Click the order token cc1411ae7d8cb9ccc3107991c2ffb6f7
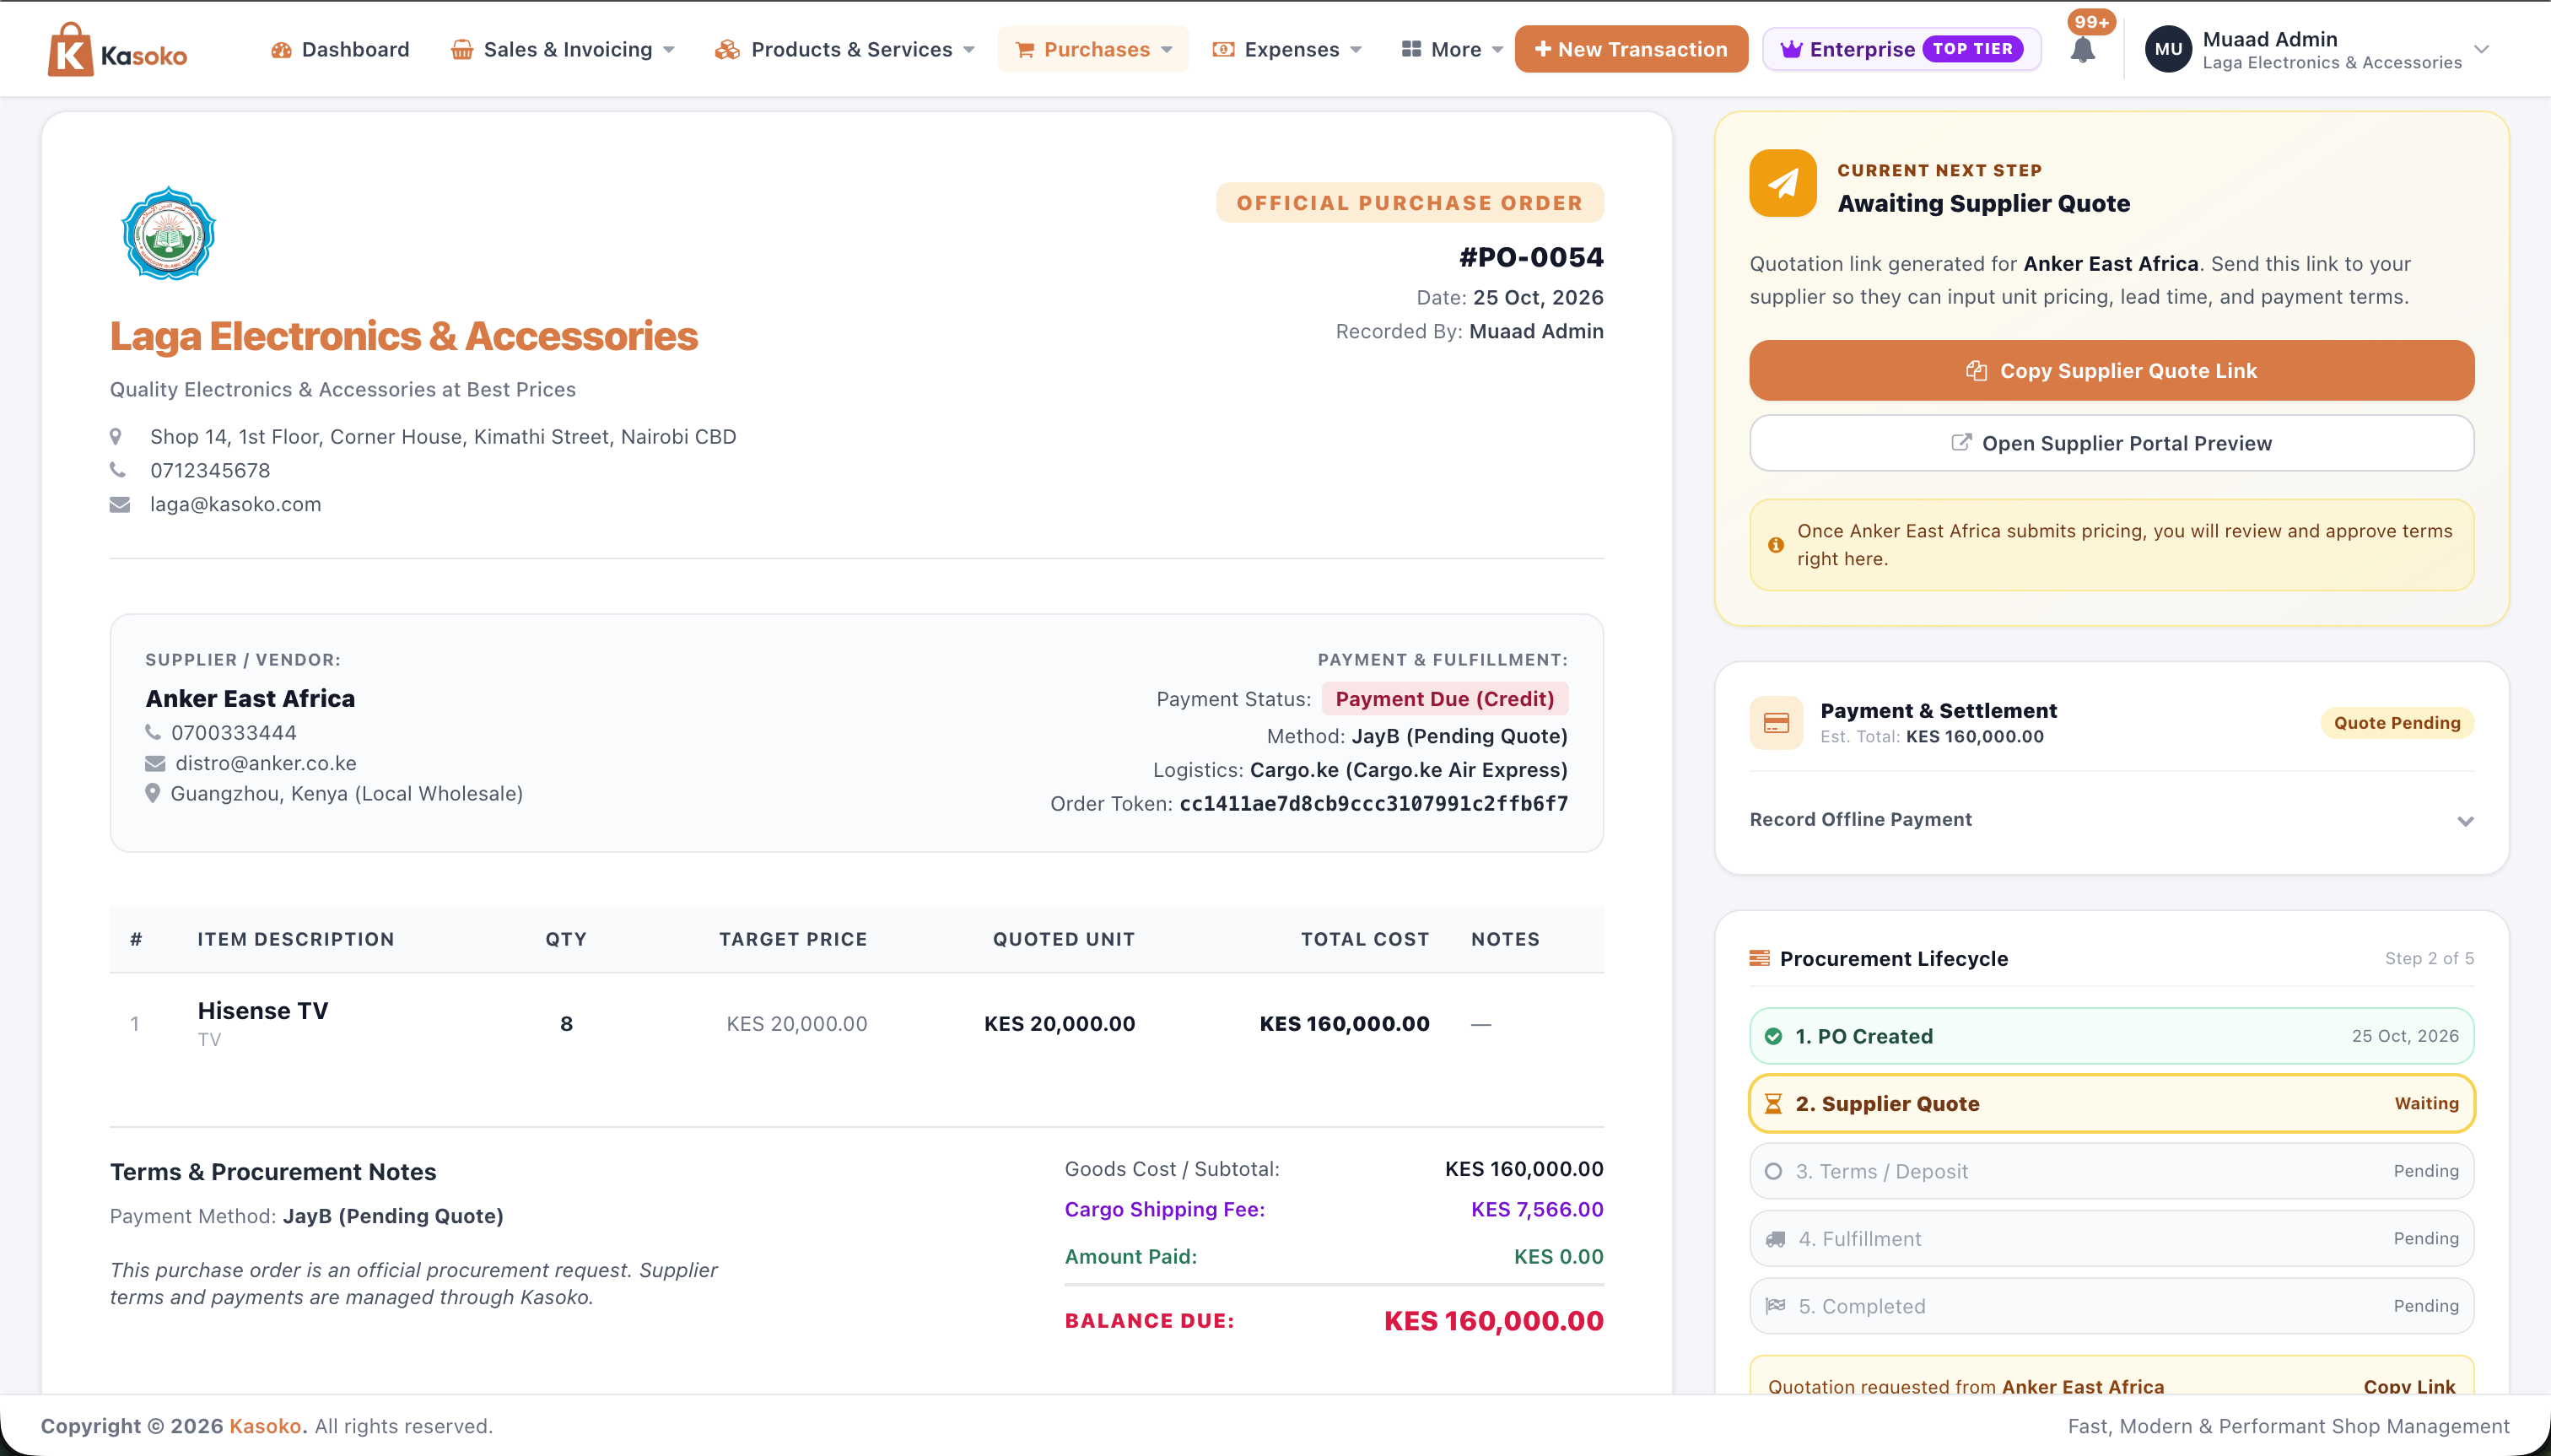The image size is (2551, 1456). tap(1374, 804)
